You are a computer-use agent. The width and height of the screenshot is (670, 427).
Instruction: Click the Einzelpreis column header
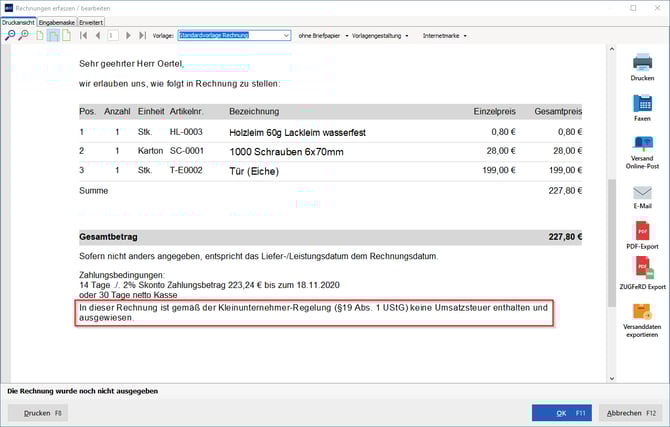point(494,112)
